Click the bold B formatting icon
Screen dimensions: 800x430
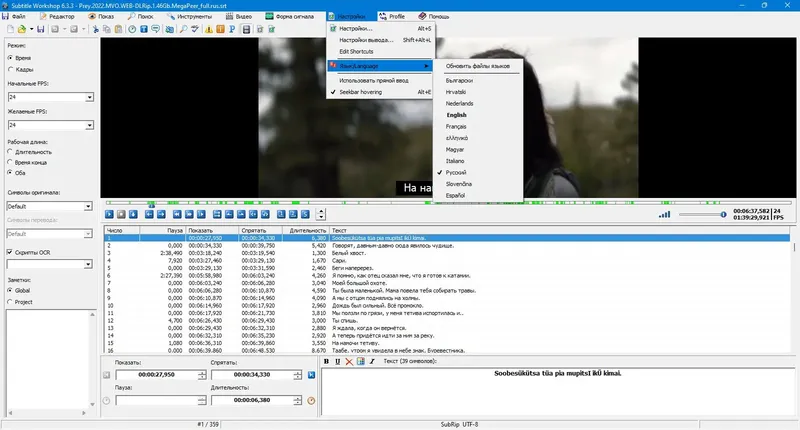tap(327, 361)
